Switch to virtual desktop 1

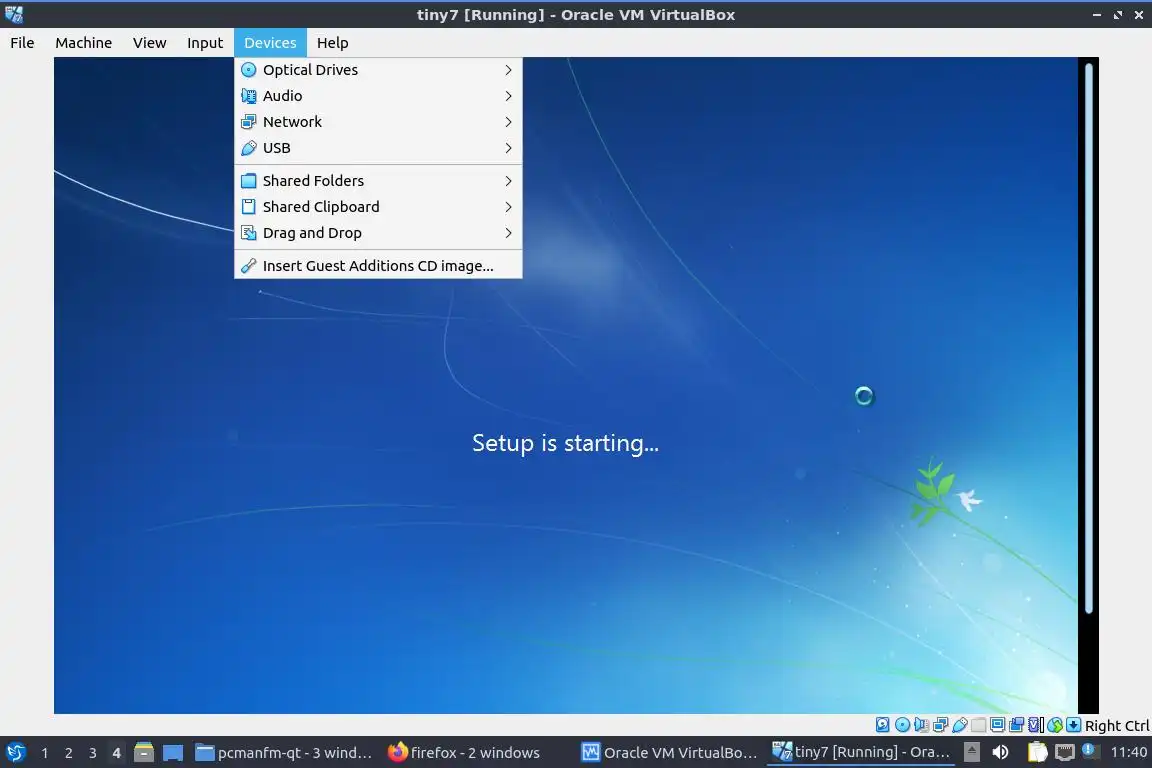tap(45, 753)
